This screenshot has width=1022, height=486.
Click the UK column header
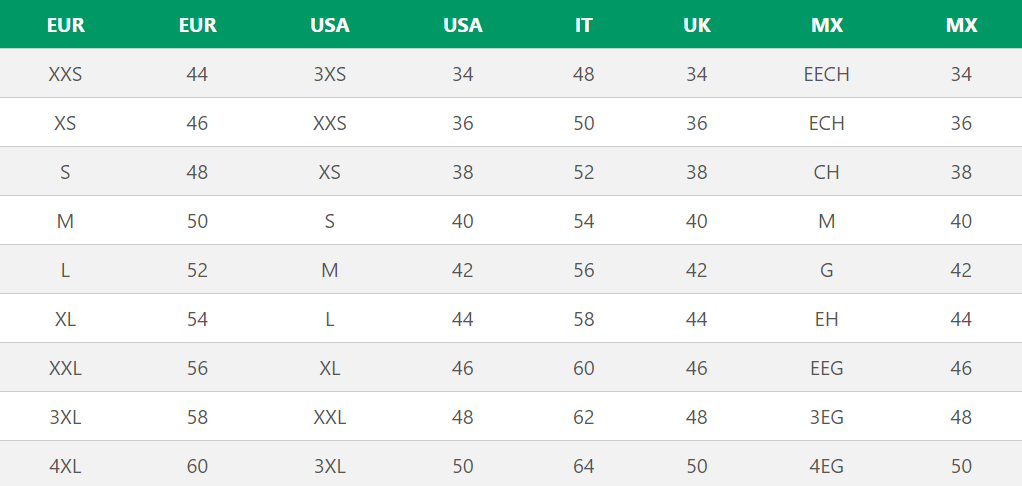tap(697, 26)
